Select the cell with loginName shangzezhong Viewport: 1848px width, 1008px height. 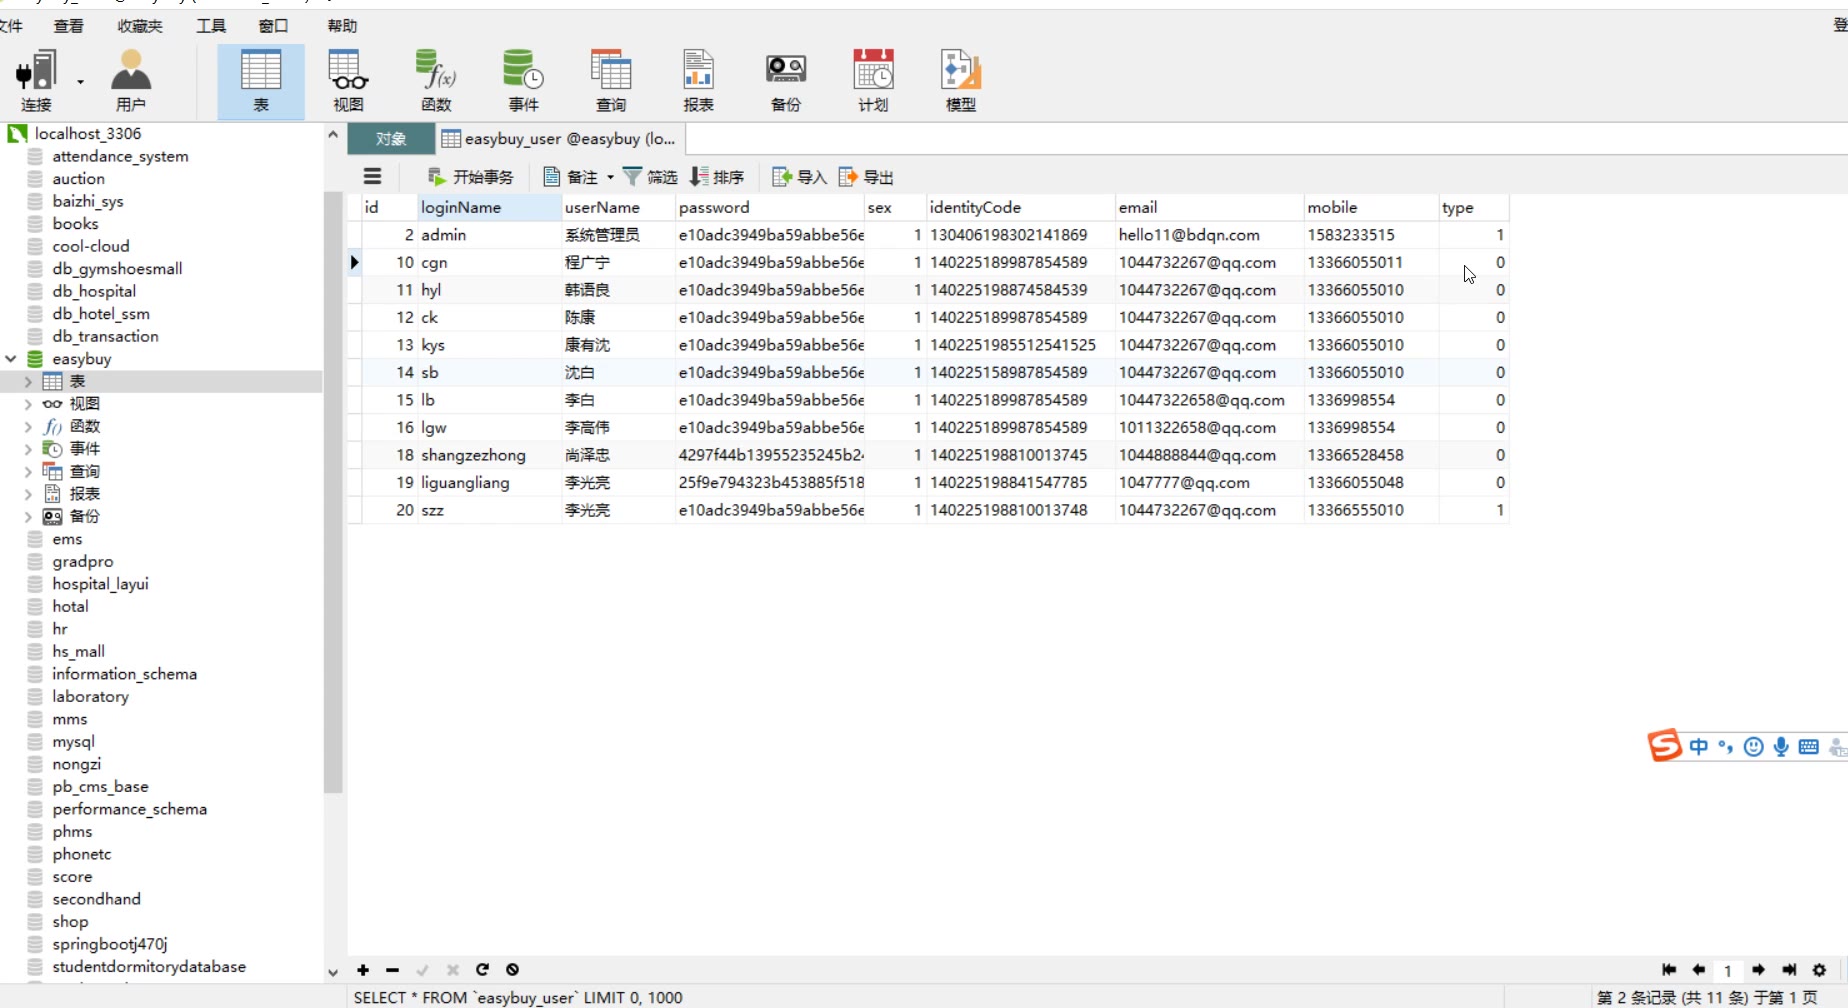click(x=489, y=455)
